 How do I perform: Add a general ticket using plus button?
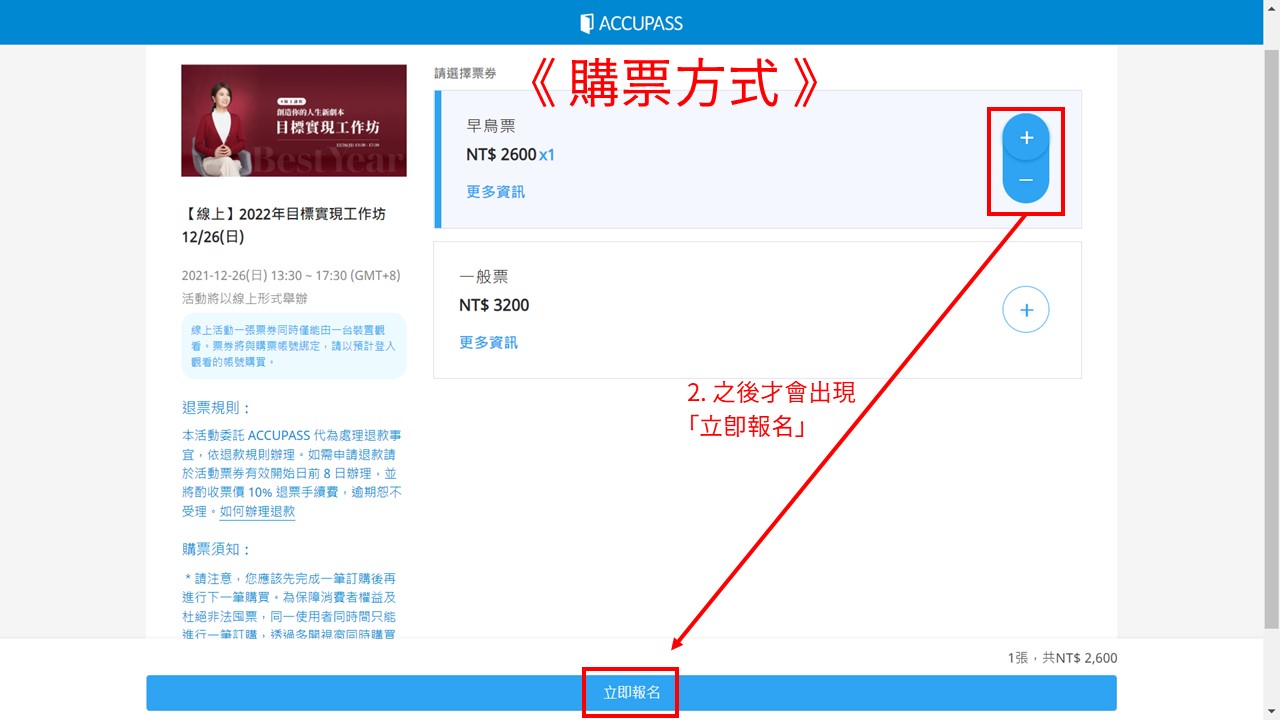click(1025, 310)
